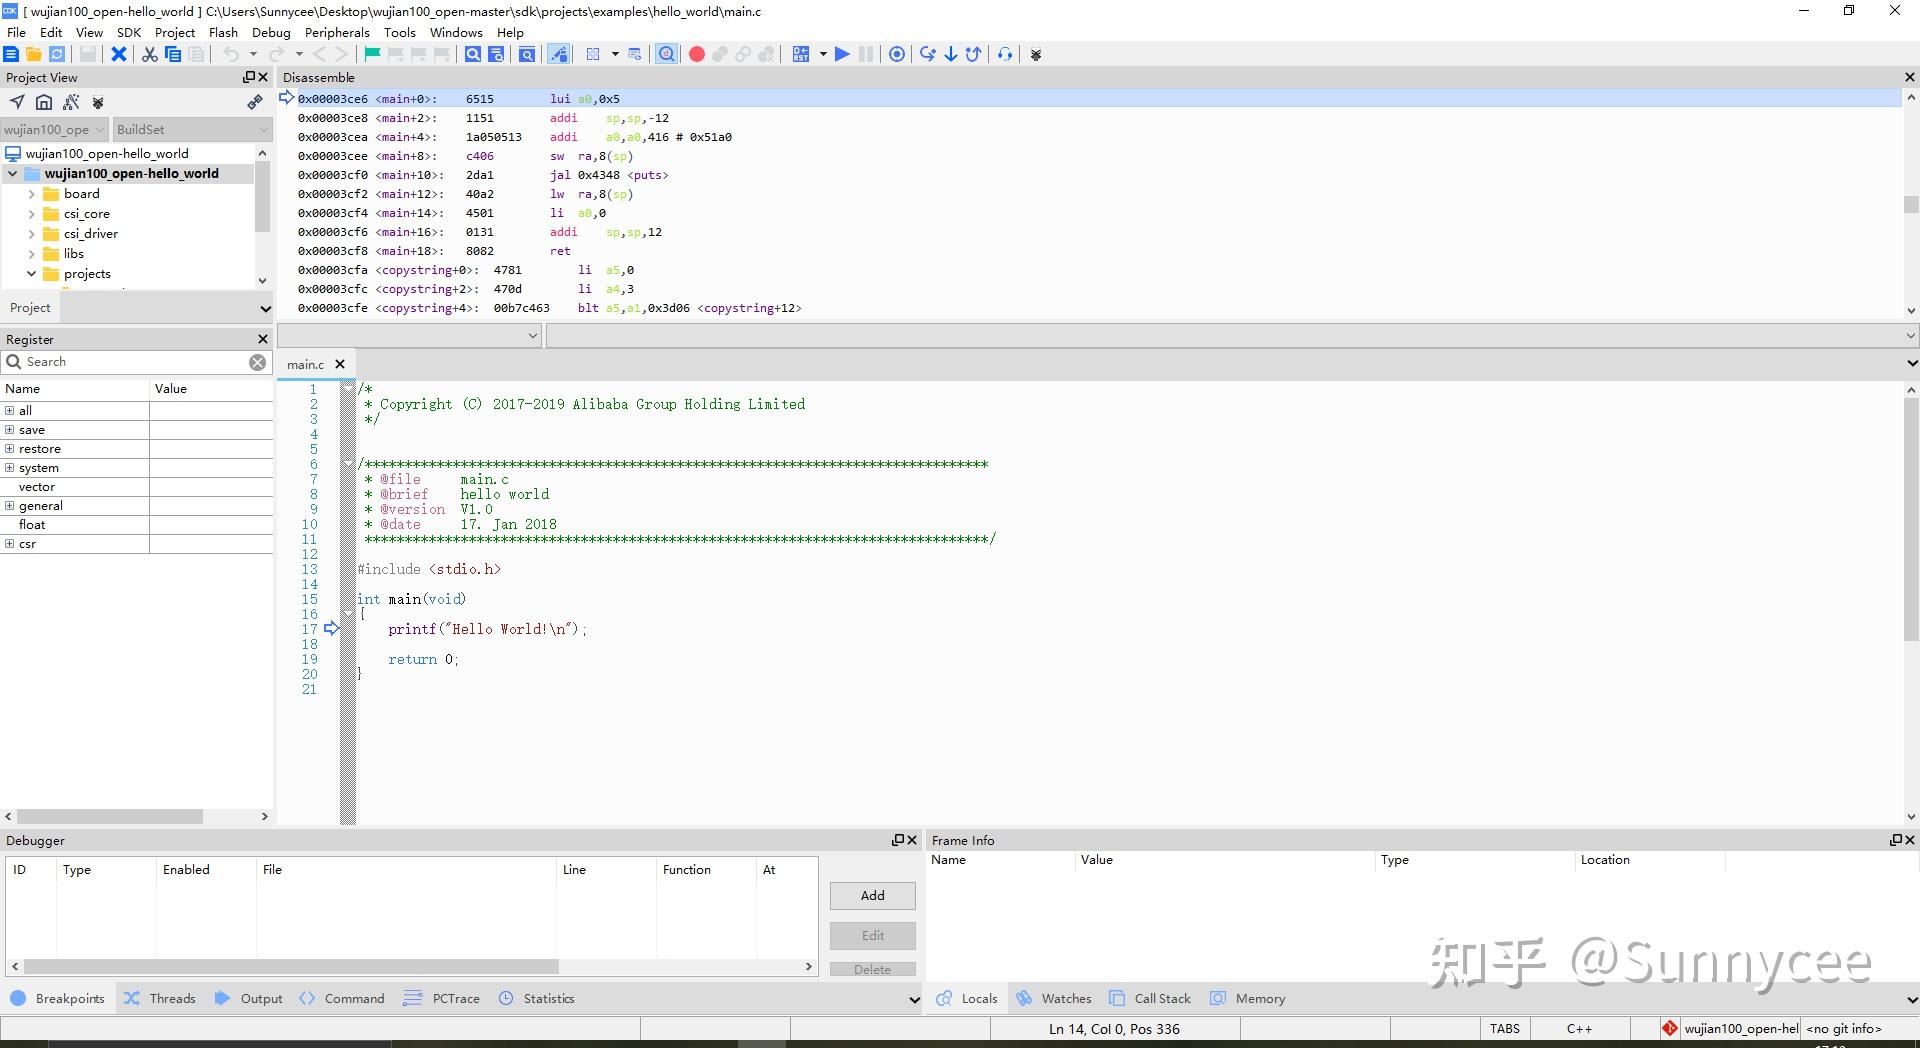Expand the general register group

pyautogui.click(x=10, y=506)
